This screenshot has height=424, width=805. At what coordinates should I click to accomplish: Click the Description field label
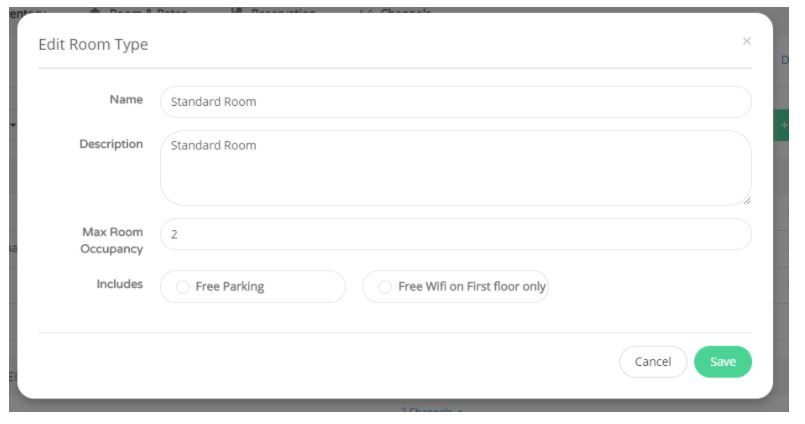(x=111, y=144)
